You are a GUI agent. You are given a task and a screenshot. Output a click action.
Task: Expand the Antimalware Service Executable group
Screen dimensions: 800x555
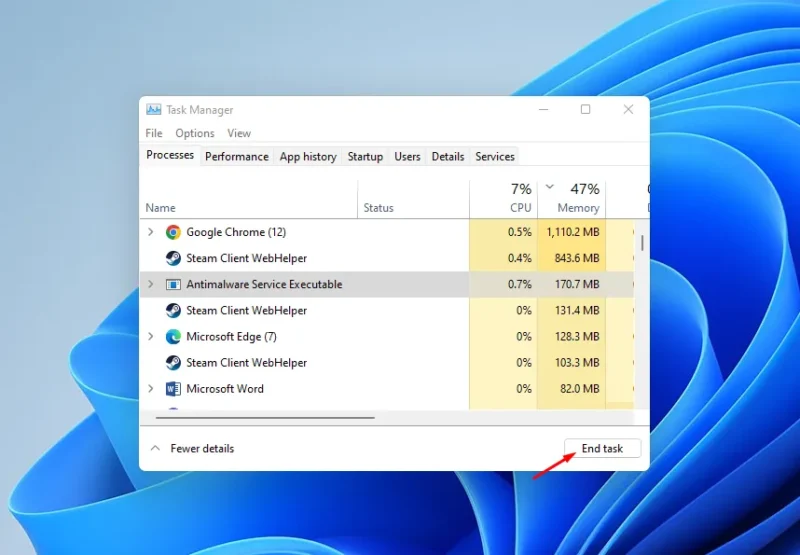coord(151,284)
